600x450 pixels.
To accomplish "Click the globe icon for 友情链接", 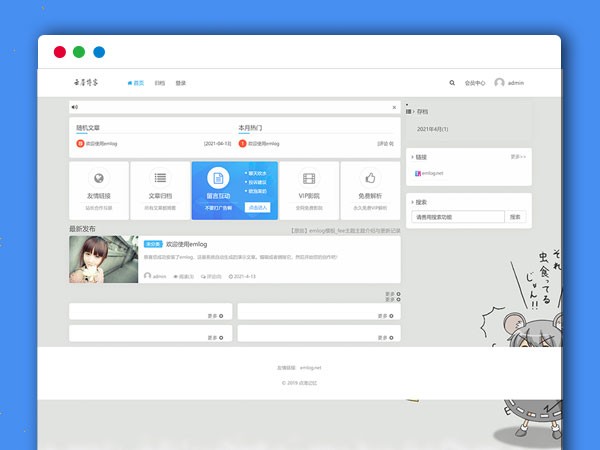I will pos(97,178).
